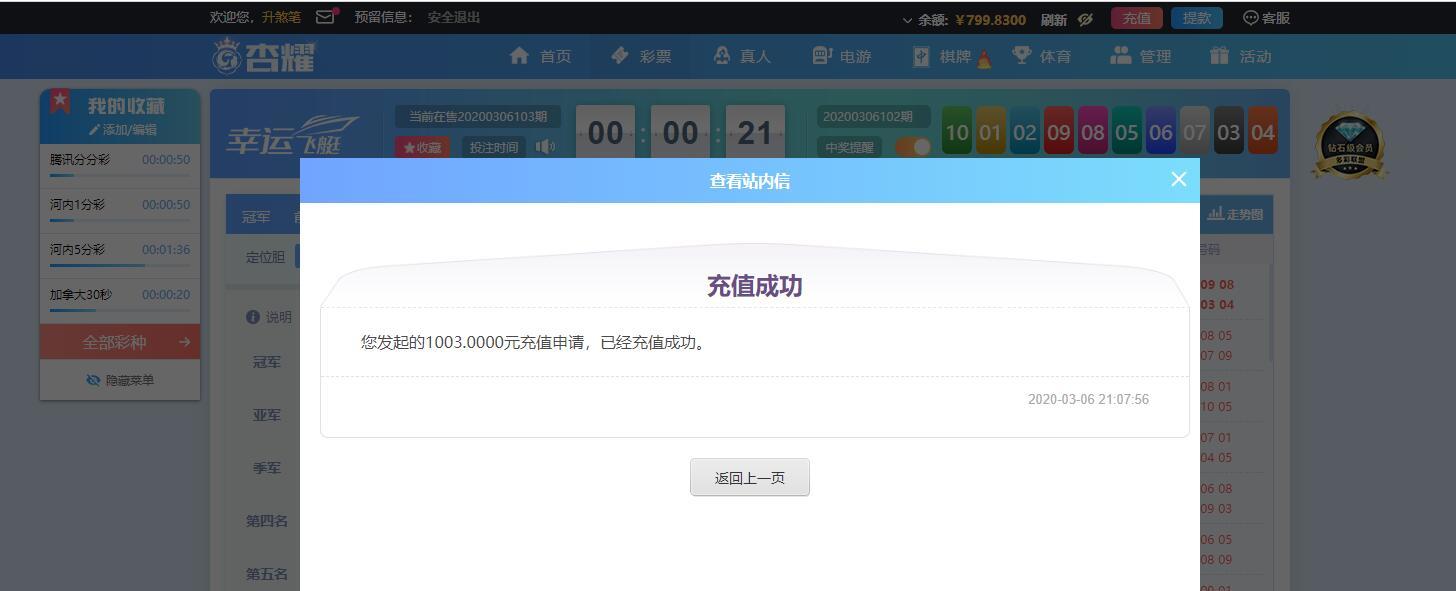Click 隐藏菜单 to hide the menu
Image resolution: width=1456 pixels, height=591 pixels.
click(120, 380)
